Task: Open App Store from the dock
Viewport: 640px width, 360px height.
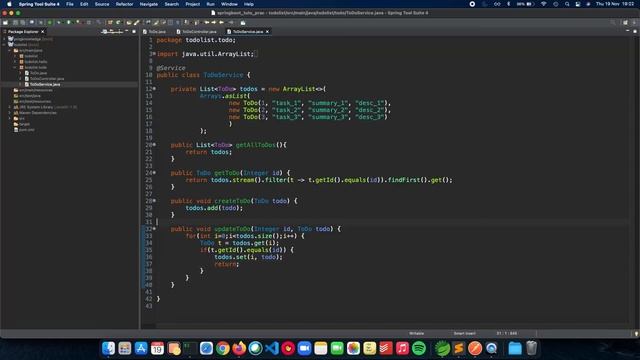Action: (141, 348)
